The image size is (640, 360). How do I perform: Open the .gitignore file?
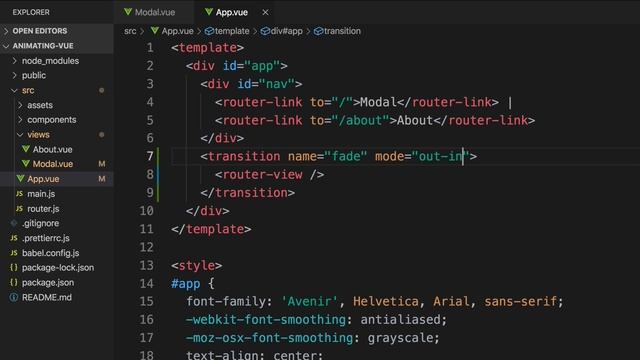pos(40,223)
